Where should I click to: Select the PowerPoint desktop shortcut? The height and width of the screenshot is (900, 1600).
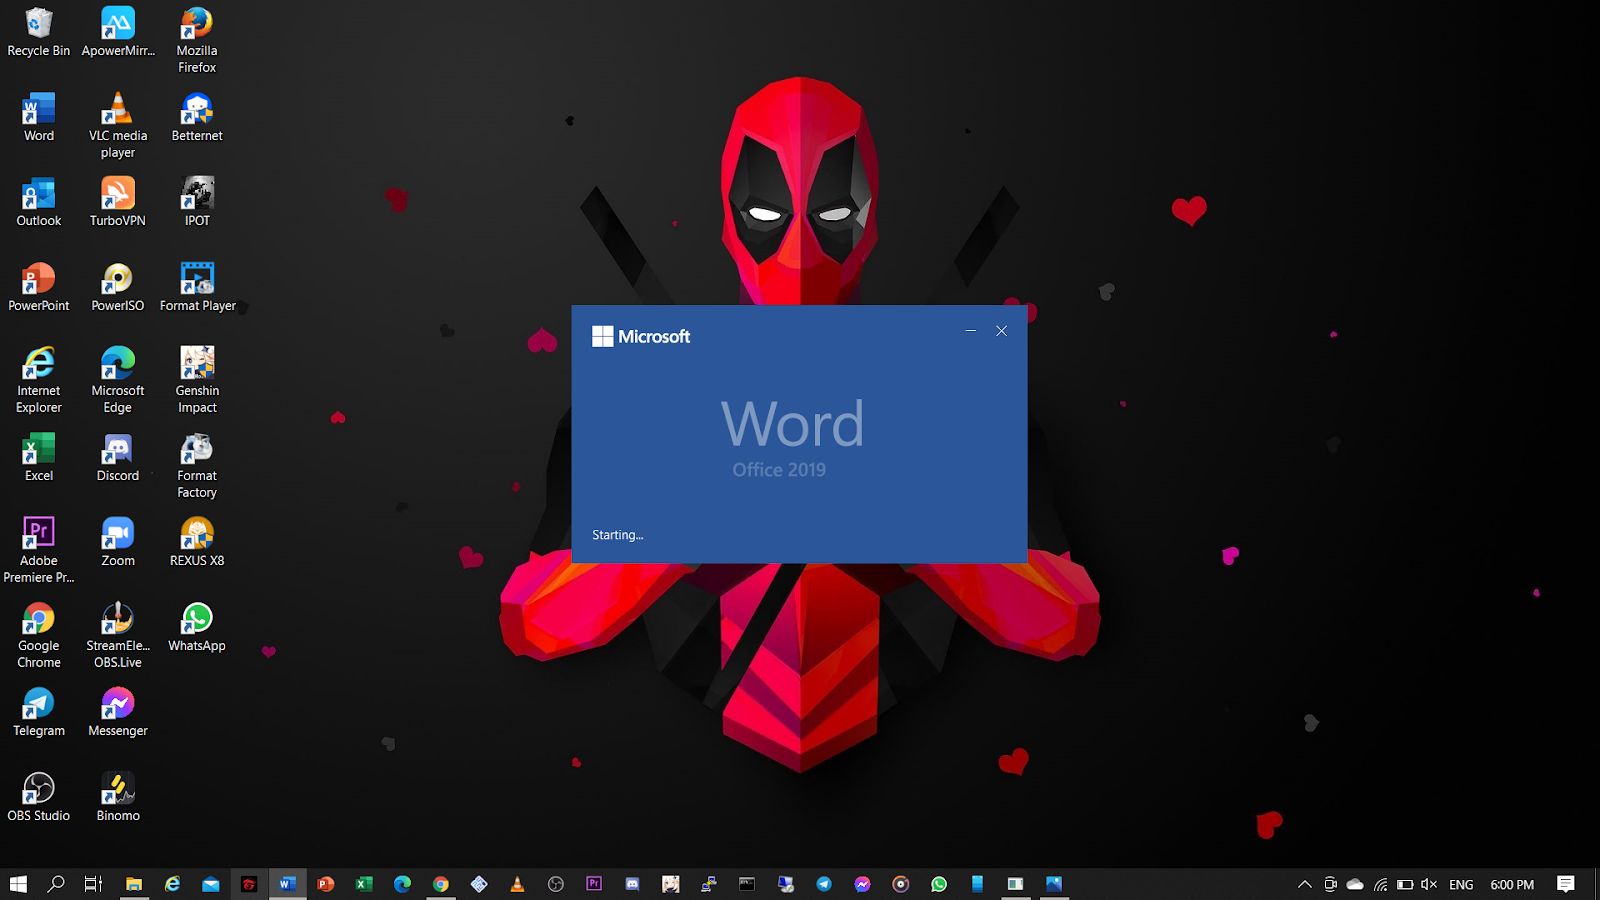click(x=39, y=287)
